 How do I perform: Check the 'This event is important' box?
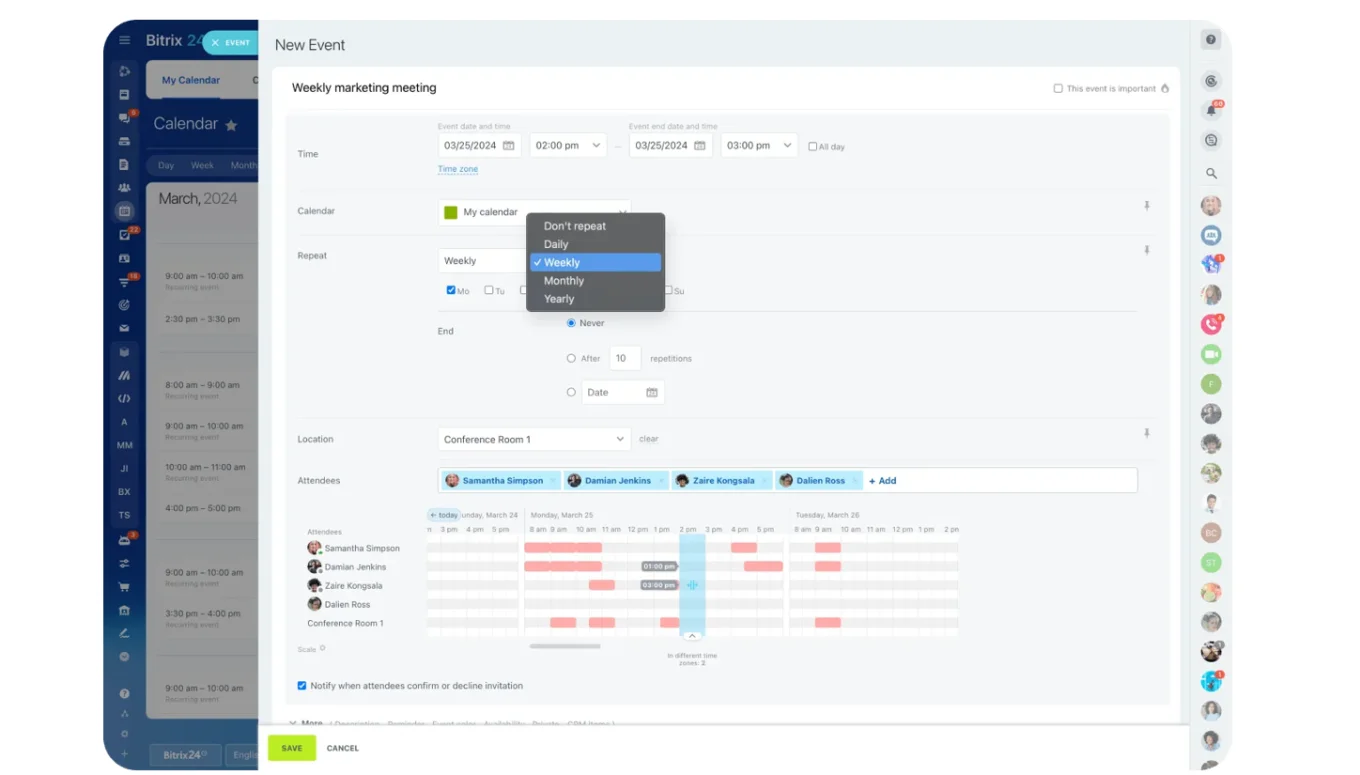pyautogui.click(x=1058, y=89)
